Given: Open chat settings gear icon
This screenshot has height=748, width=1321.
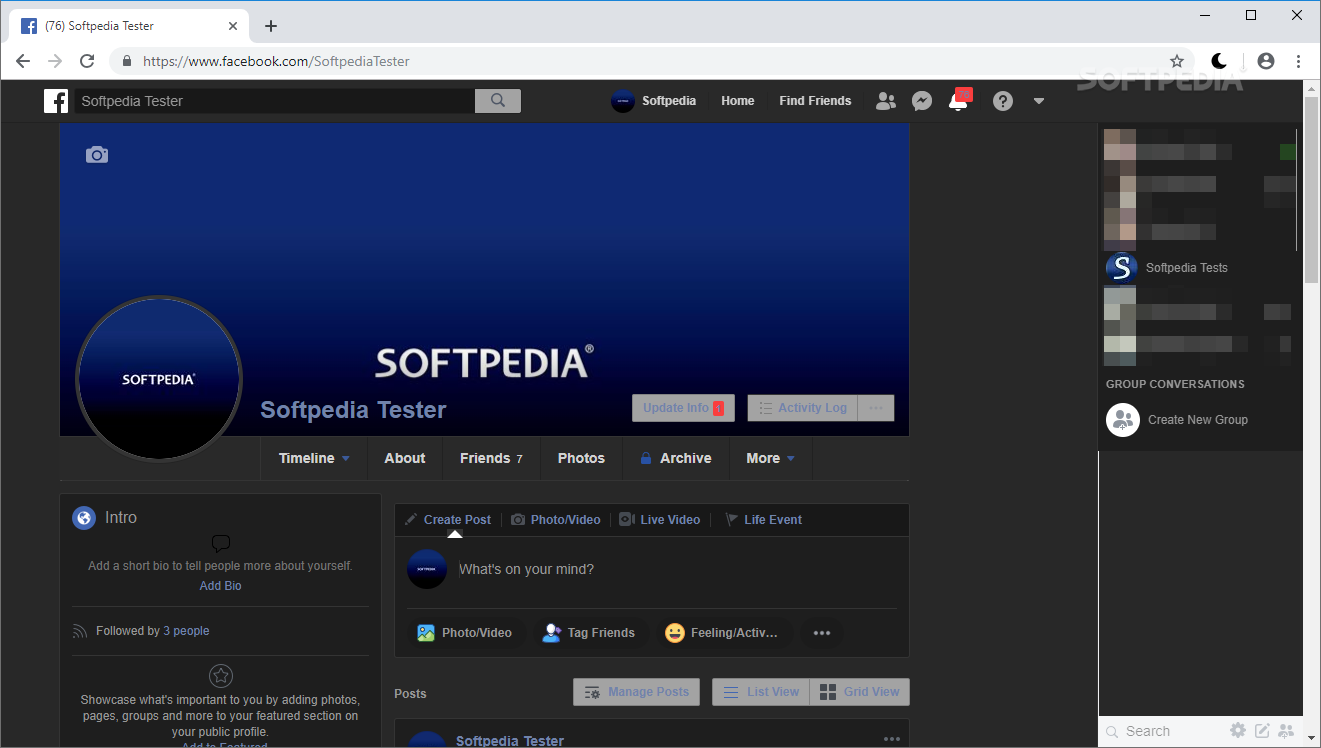Looking at the screenshot, I should pos(1238,731).
